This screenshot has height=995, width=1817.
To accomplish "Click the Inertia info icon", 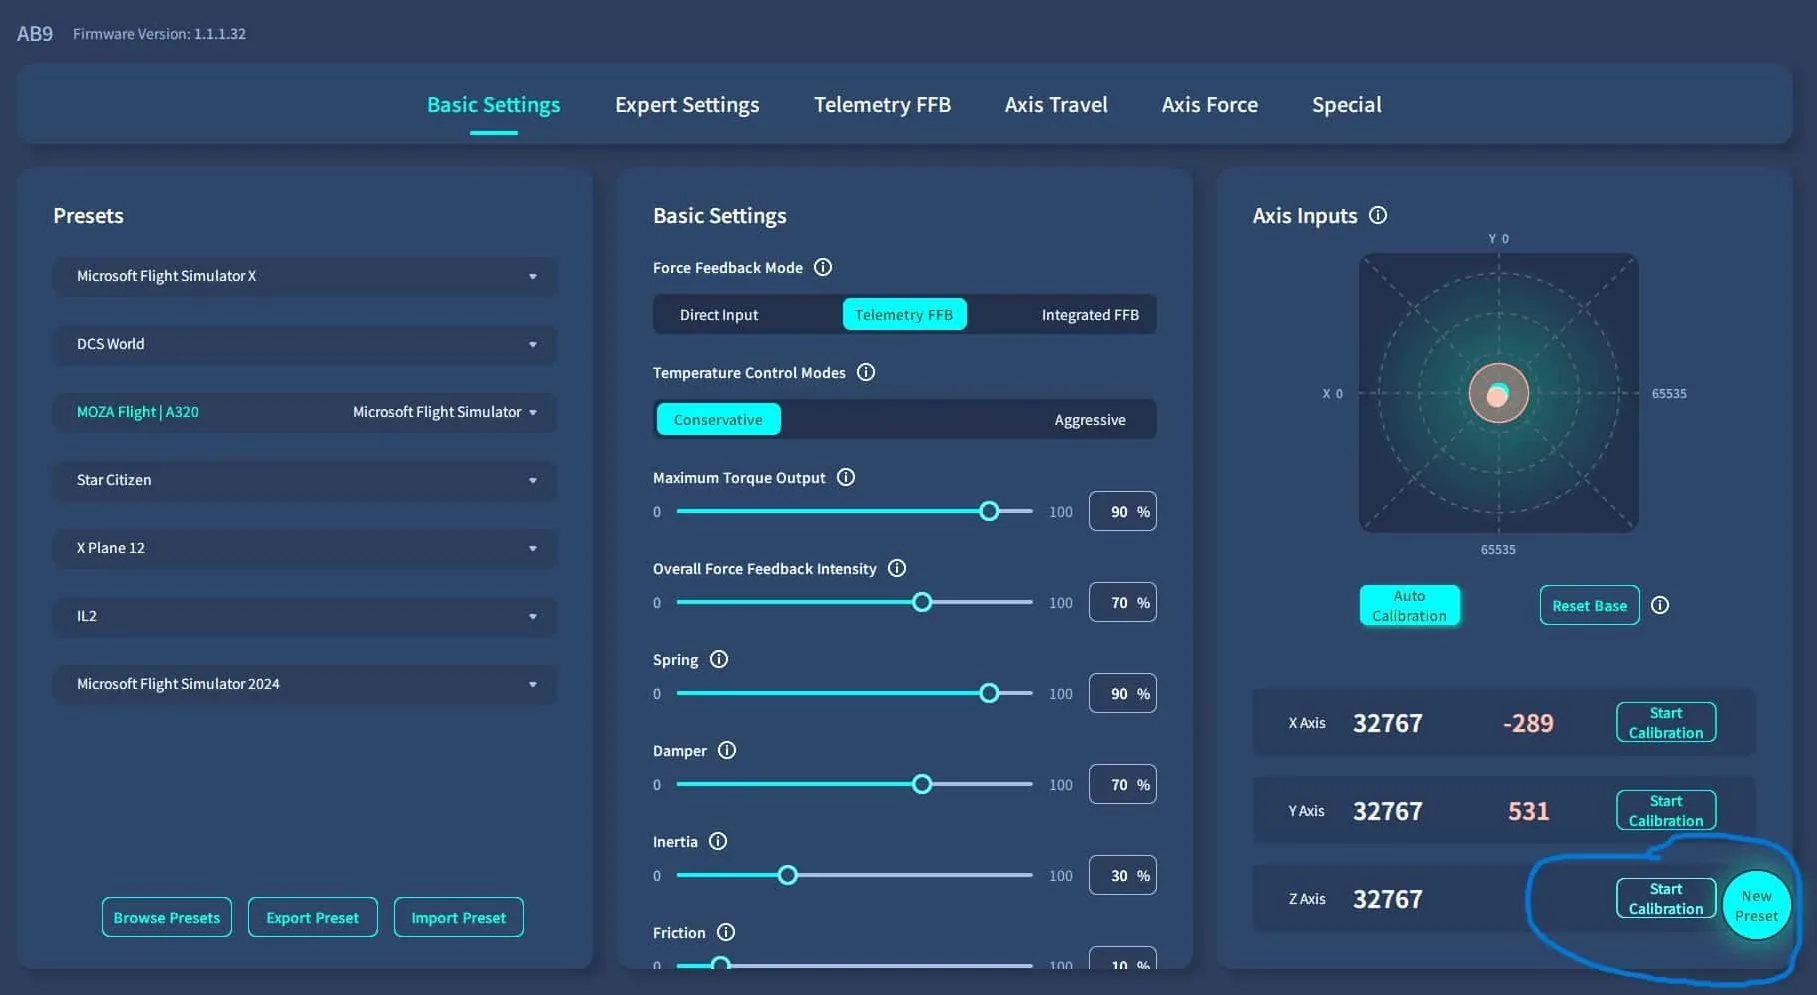I will pos(718,841).
